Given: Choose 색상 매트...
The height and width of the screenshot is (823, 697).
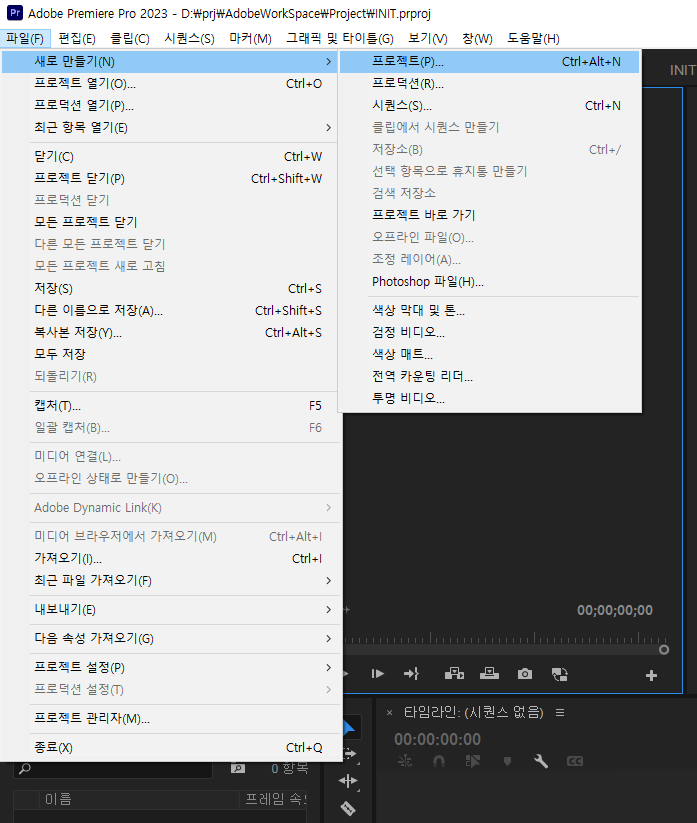Looking at the screenshot, I should click(489, 354).
